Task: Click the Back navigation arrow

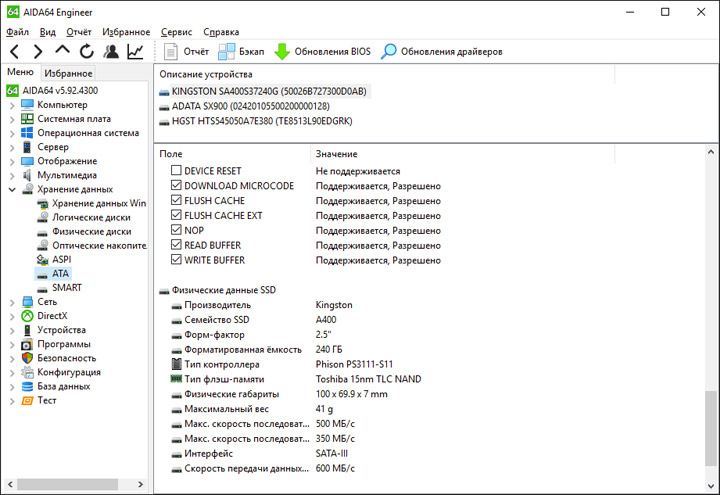Action: click(x=15, y=51)
